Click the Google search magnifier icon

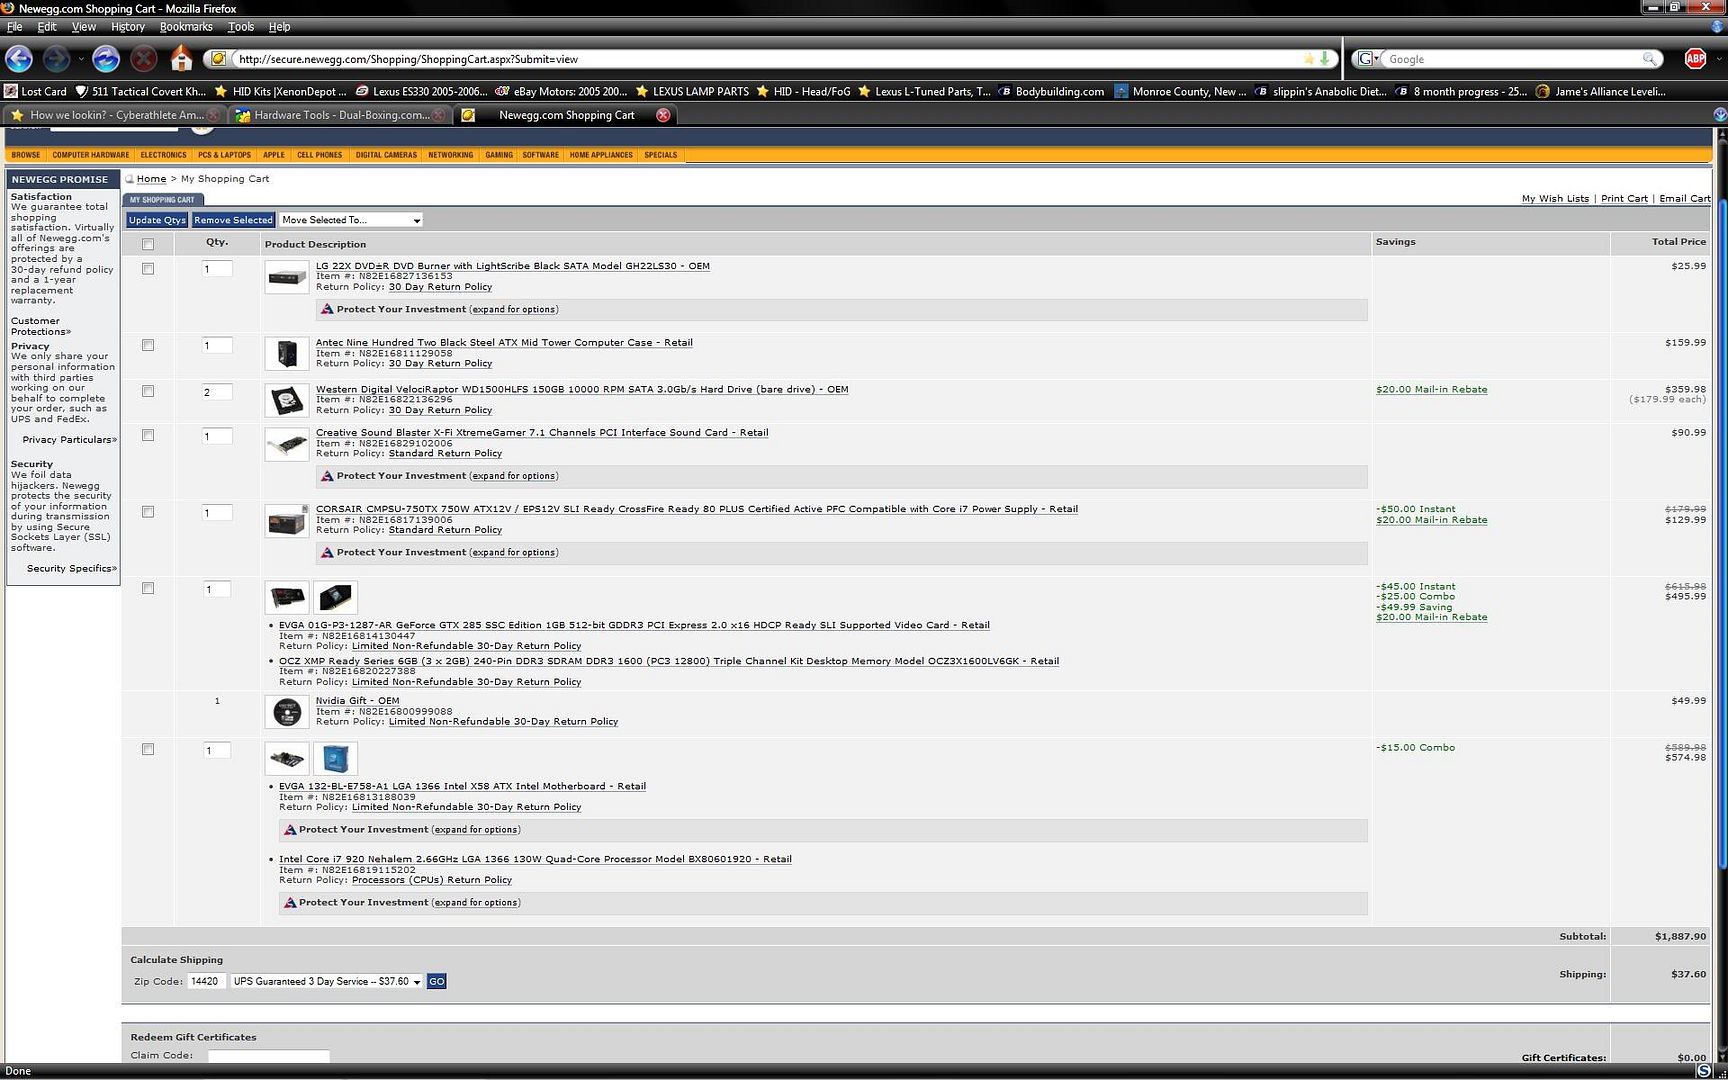tap(1650, 59)
